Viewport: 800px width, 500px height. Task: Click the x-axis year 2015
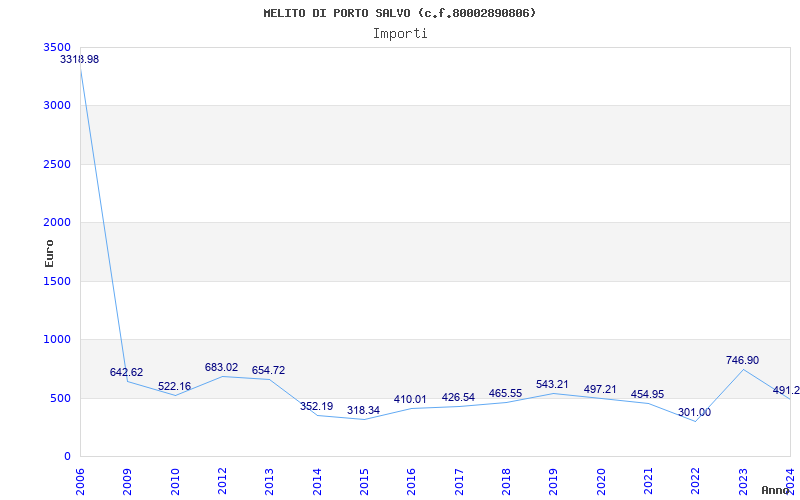click(364, 482)
